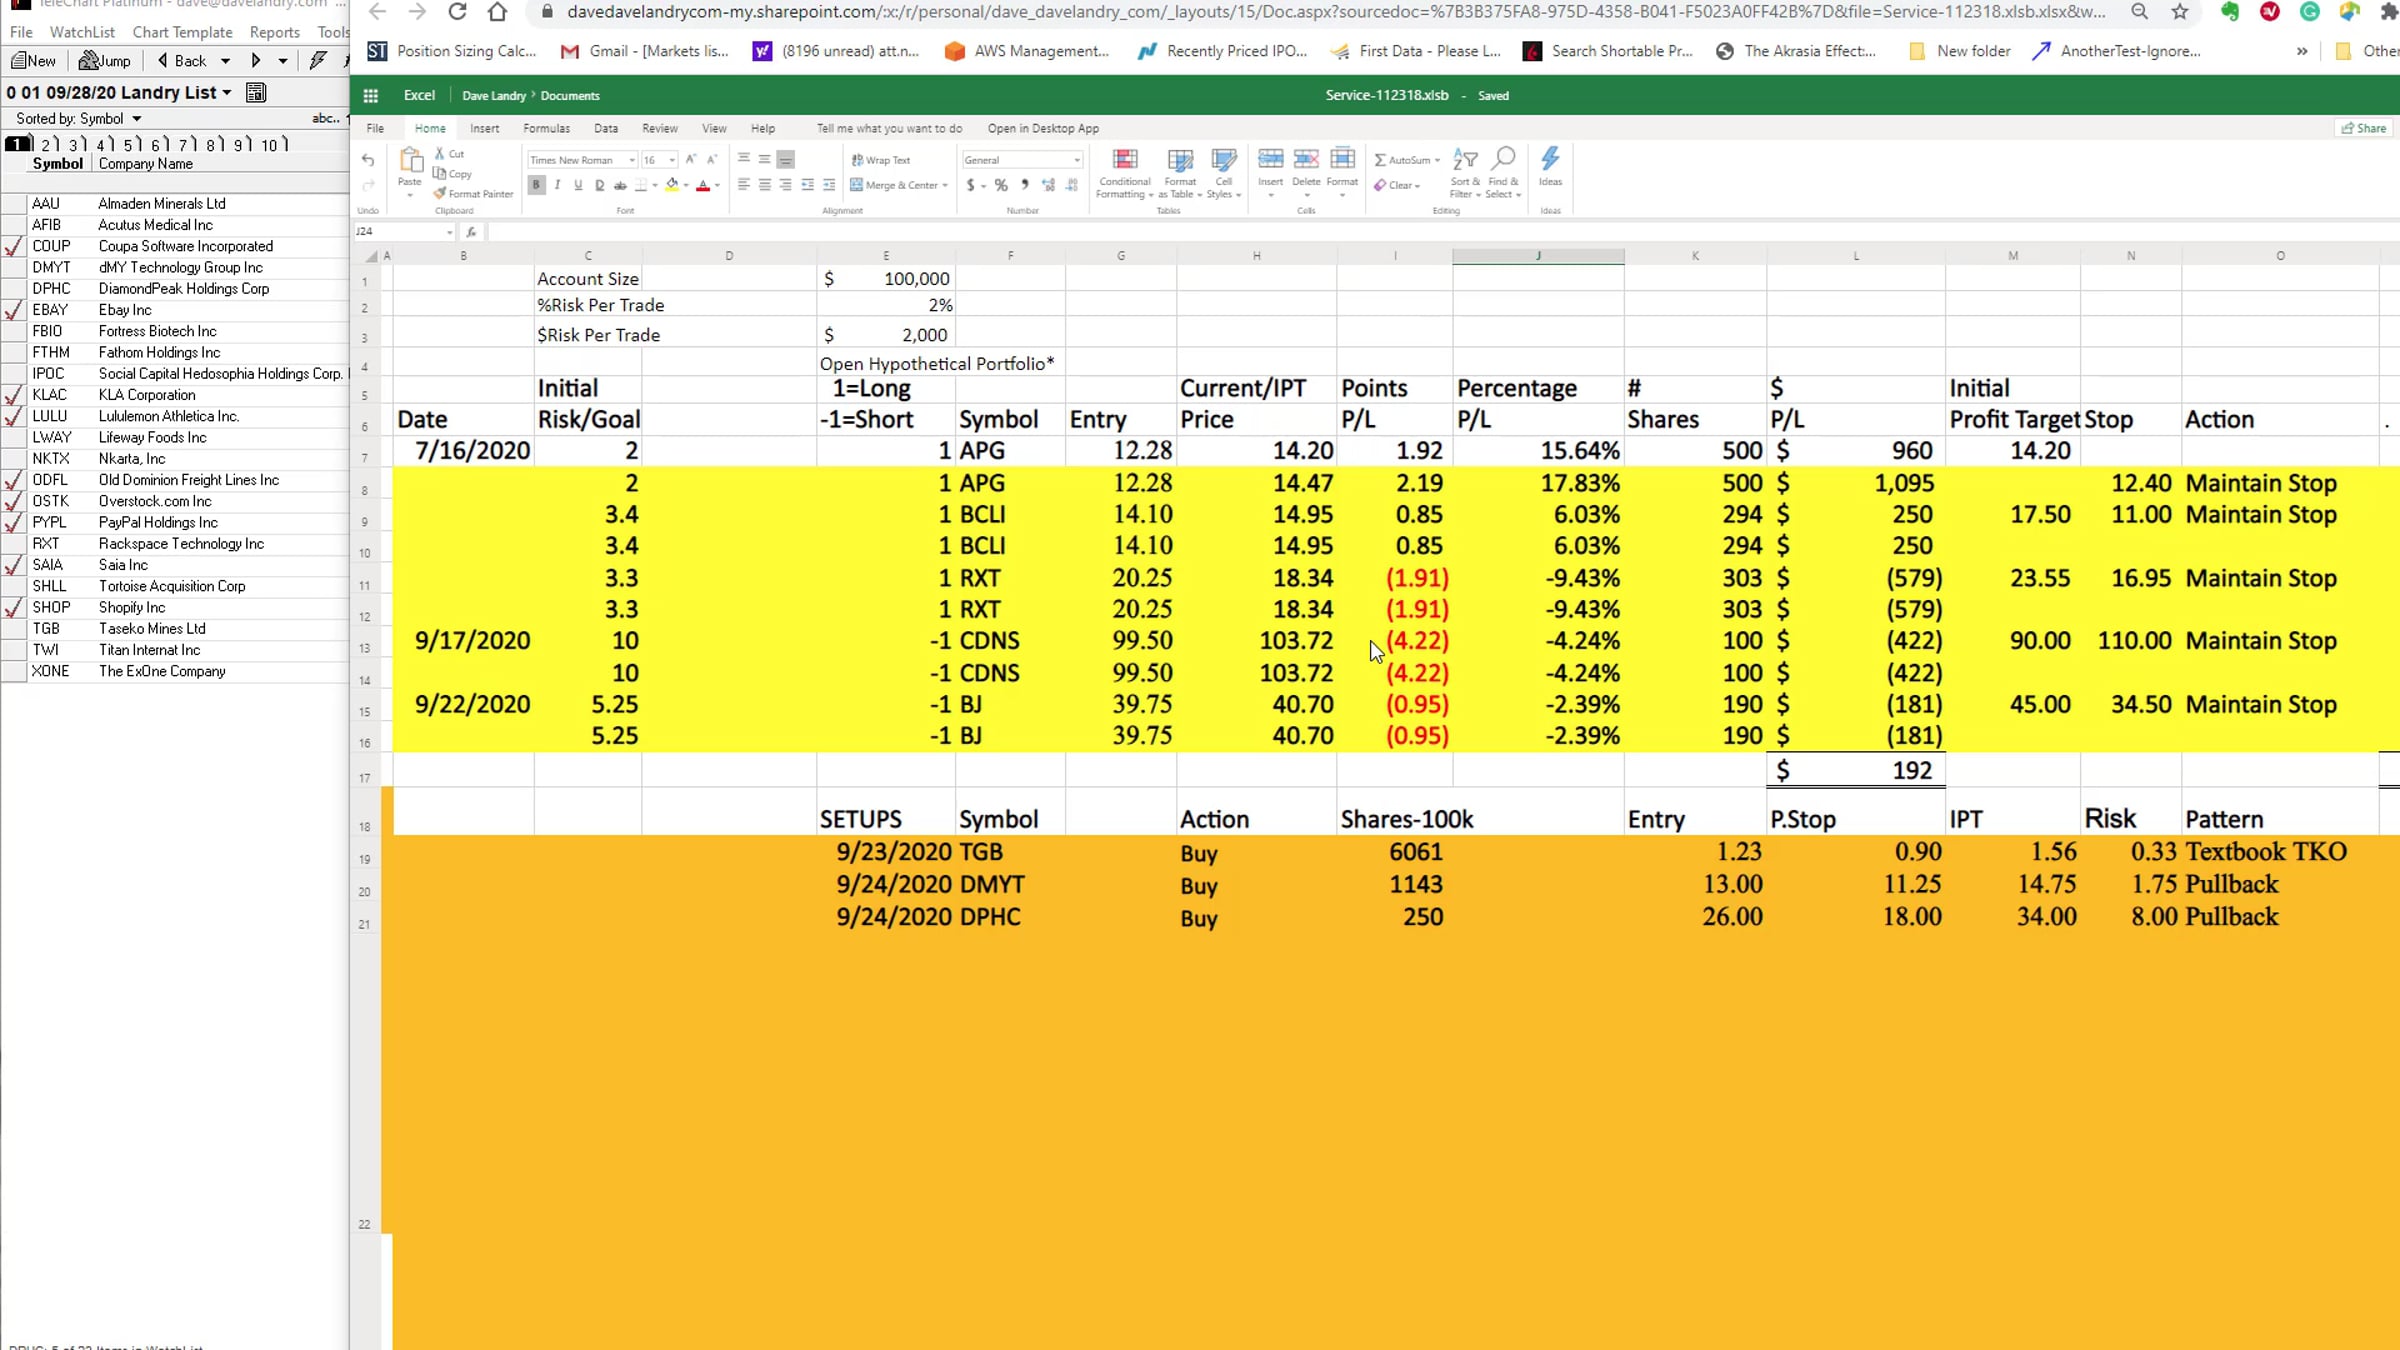Toggle bold formatting button
This screenshot has height=1350, width=2400.
537,185
